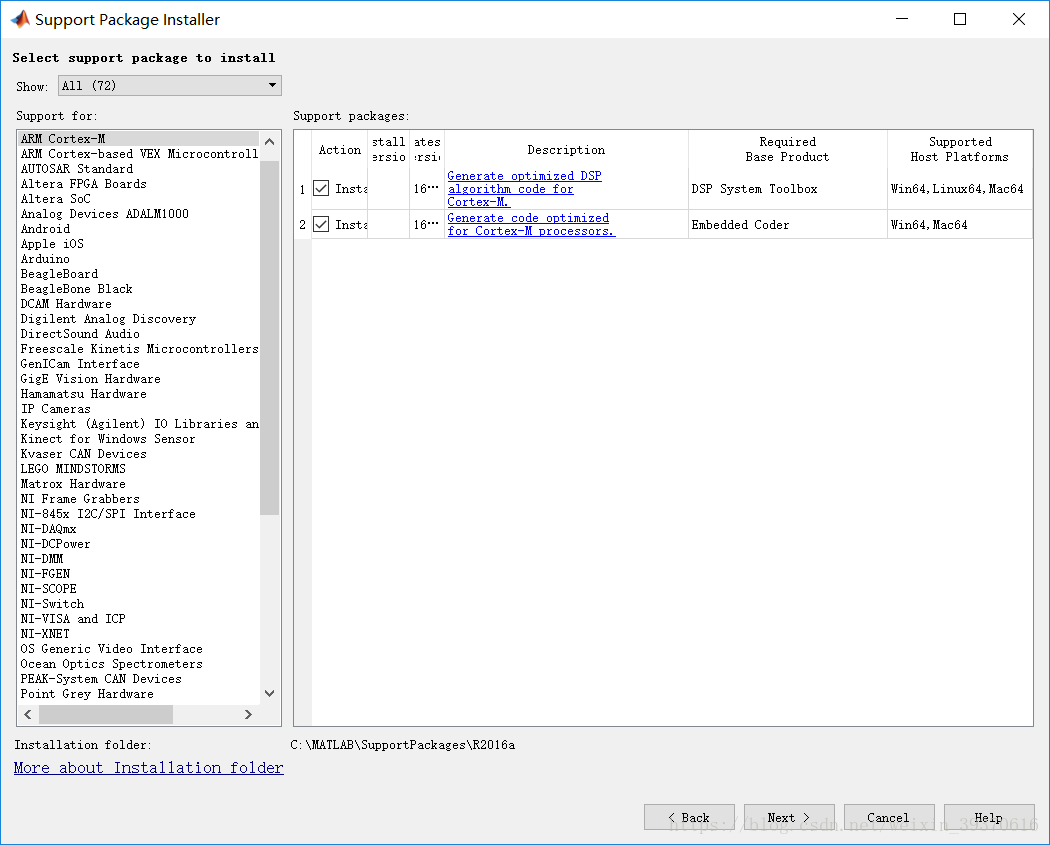
Task: Select PEAK-System CAN Devices entry
Action: pos(139,679)
